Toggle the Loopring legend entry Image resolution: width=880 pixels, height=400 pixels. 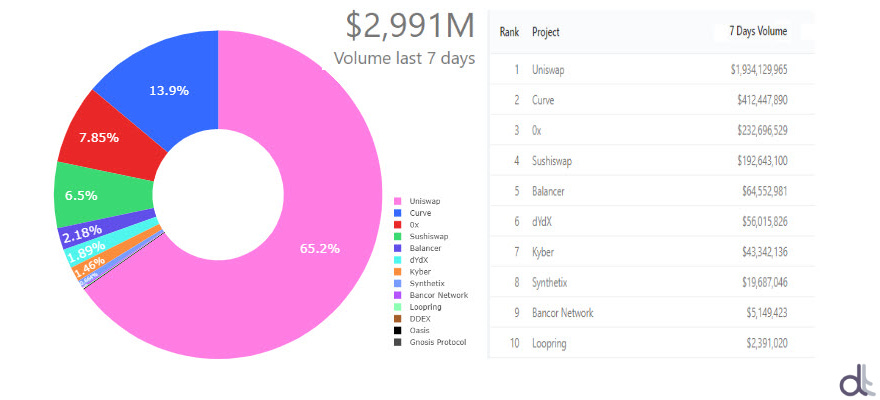(419, 307)
